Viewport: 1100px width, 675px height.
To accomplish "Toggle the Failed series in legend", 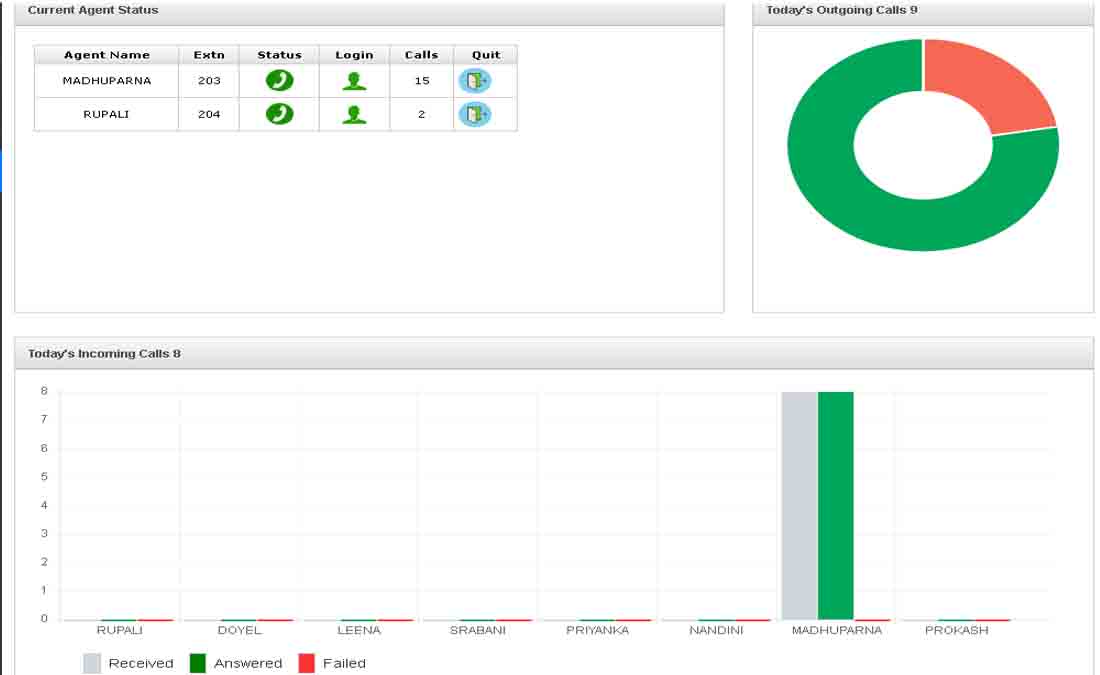I will tap(333, 663).
